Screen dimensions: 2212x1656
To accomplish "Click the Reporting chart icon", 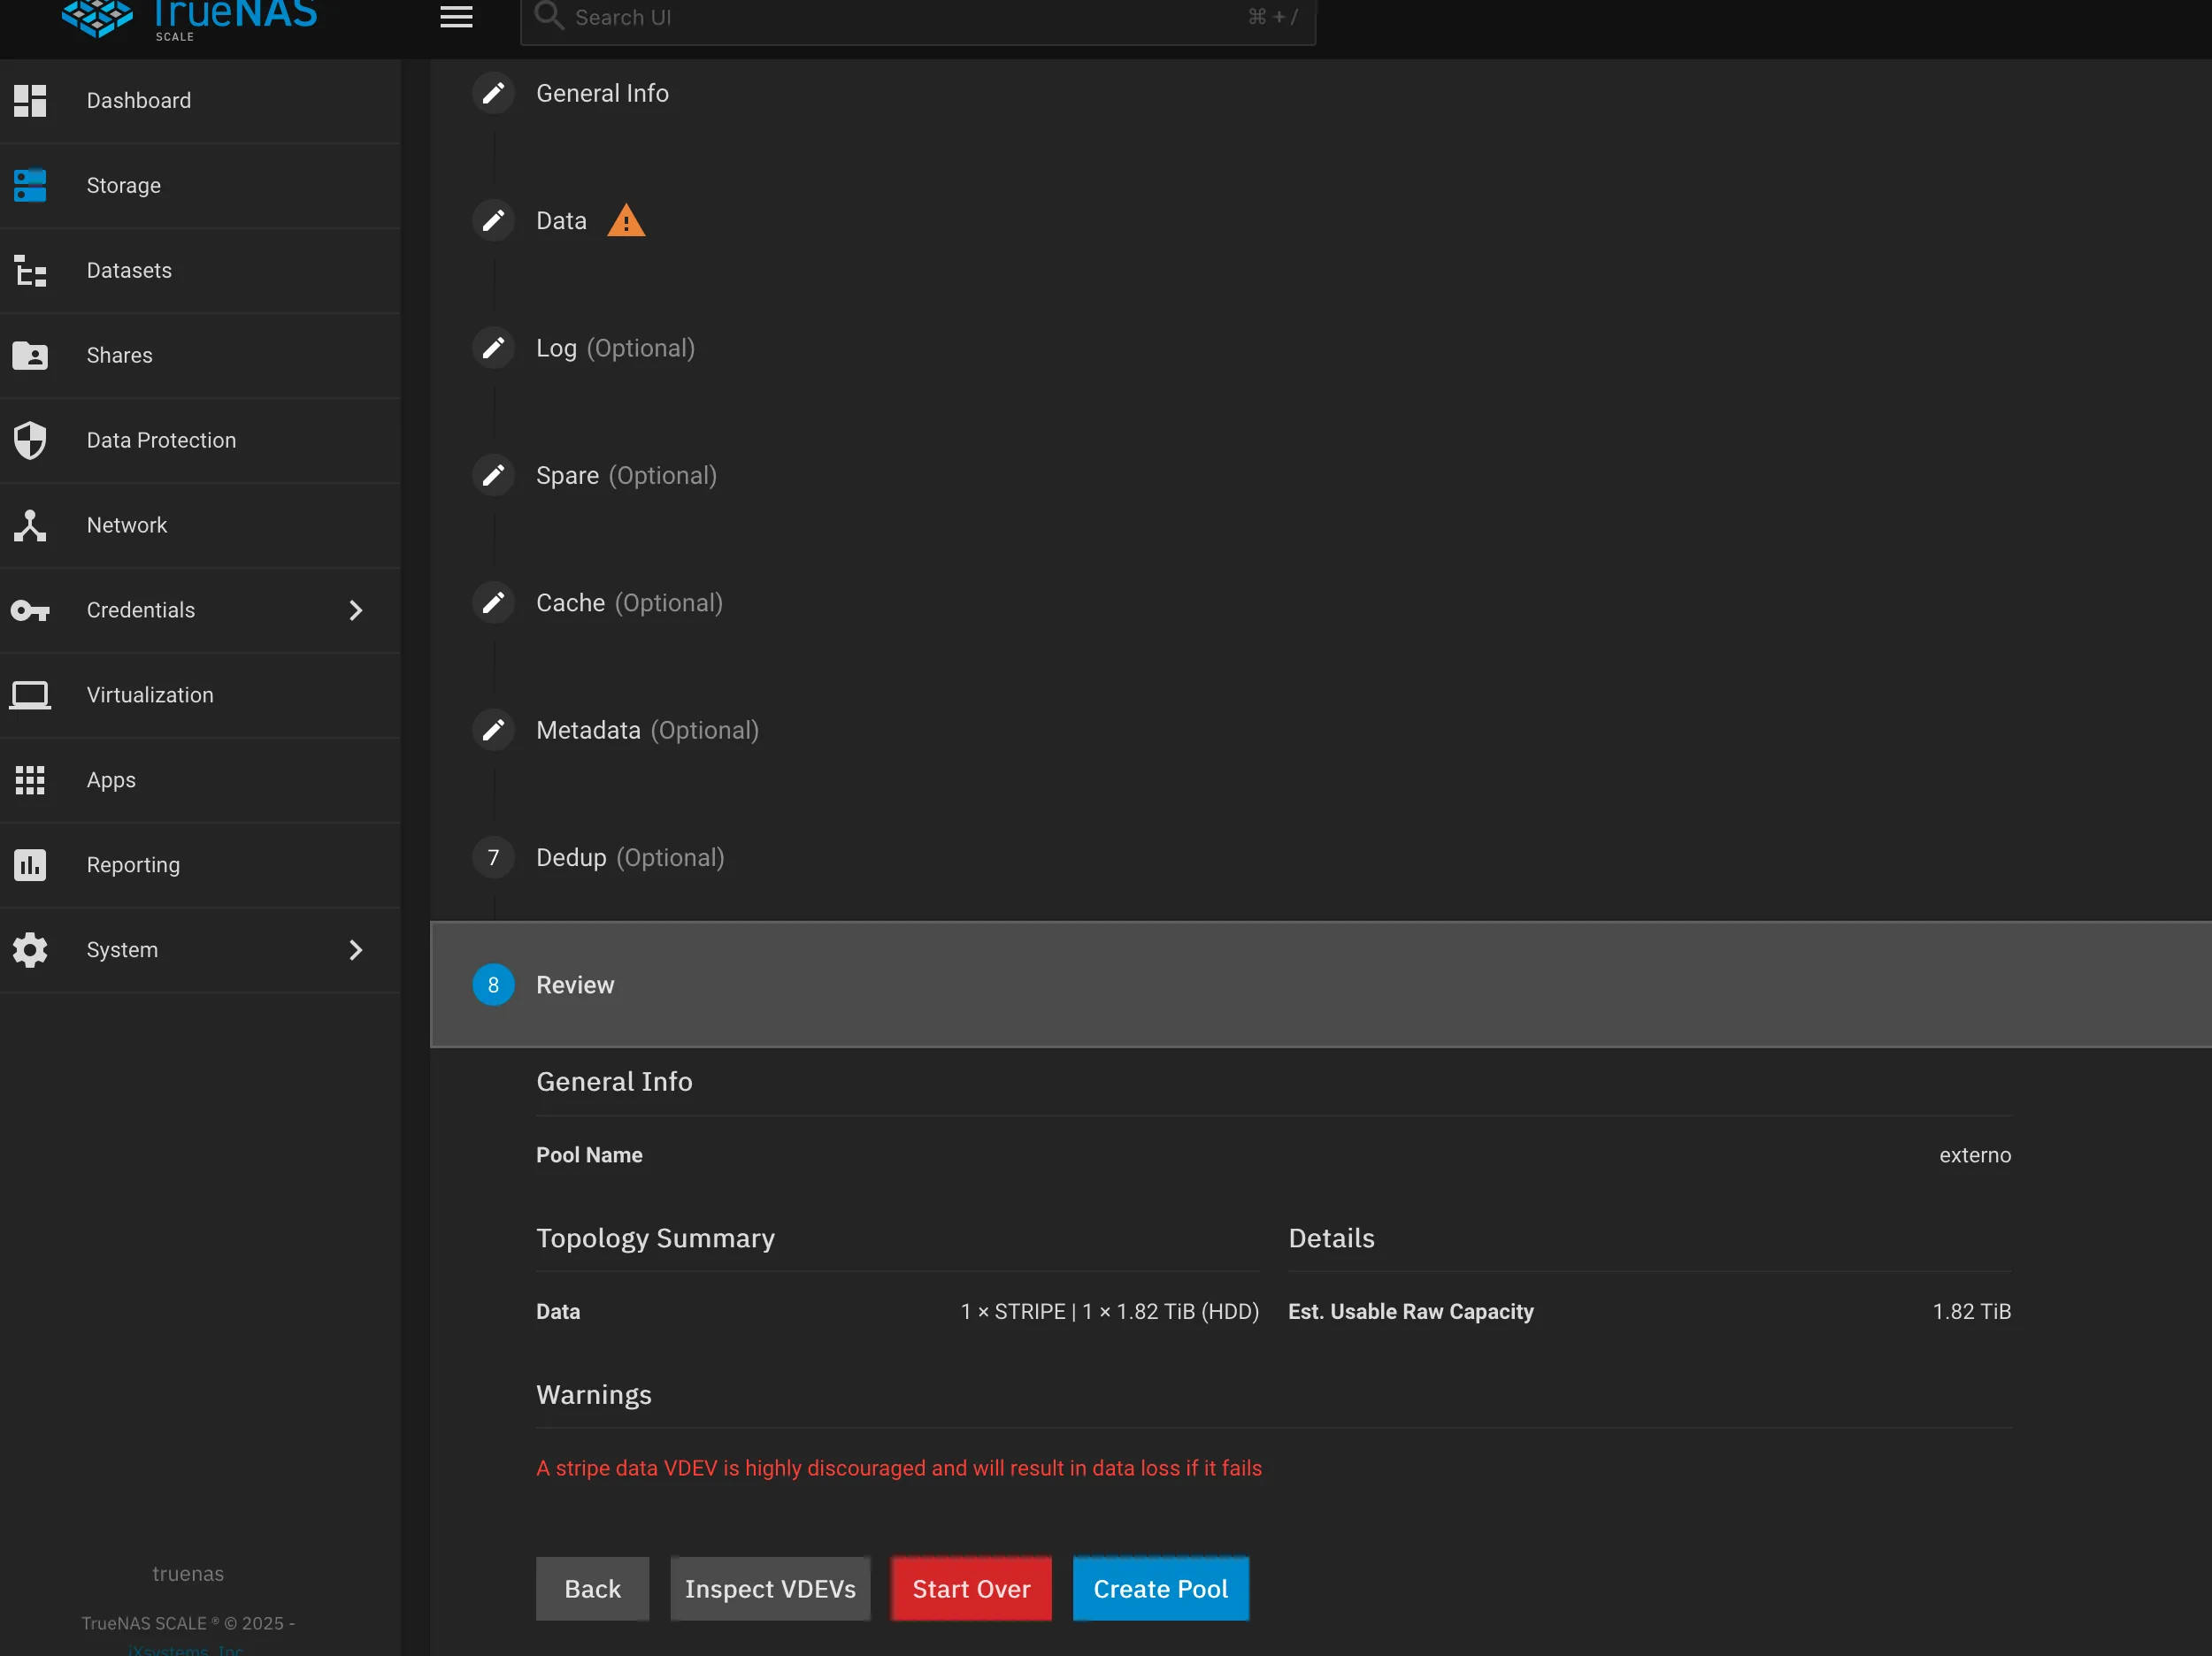I will pyautogui.click(x=30, y=865).
